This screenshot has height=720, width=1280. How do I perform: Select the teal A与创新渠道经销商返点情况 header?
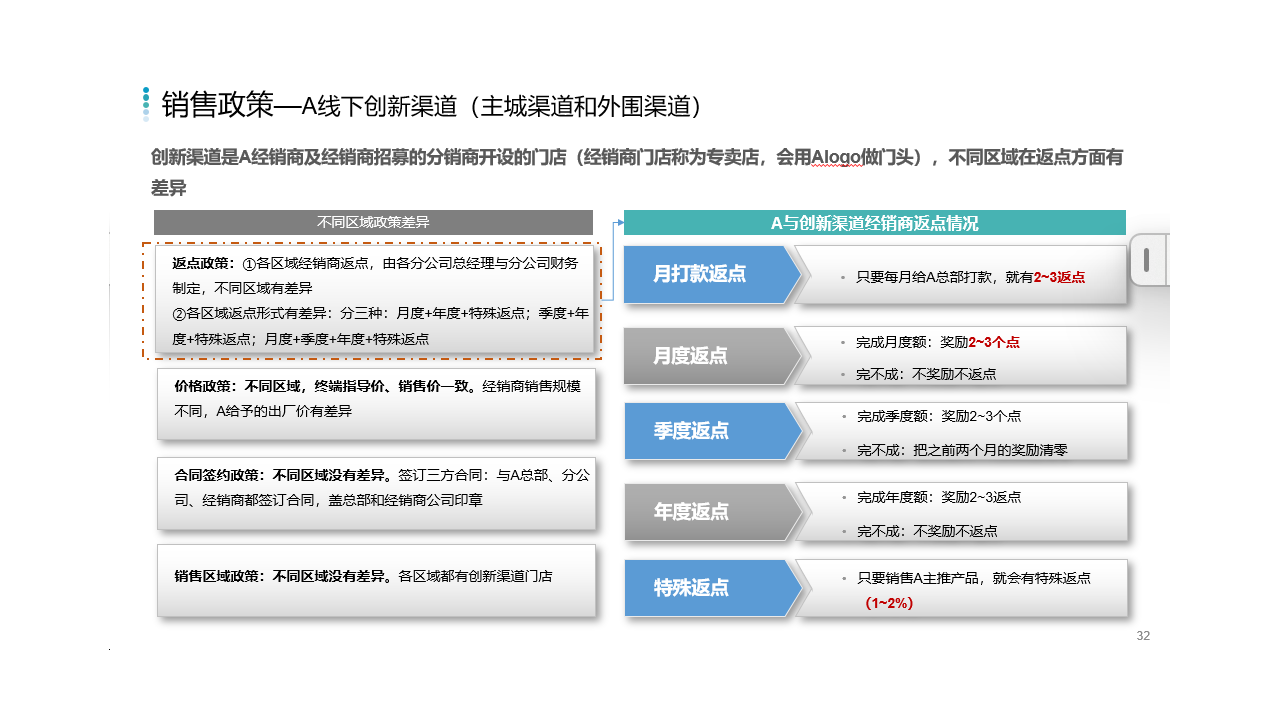(874, 223)
